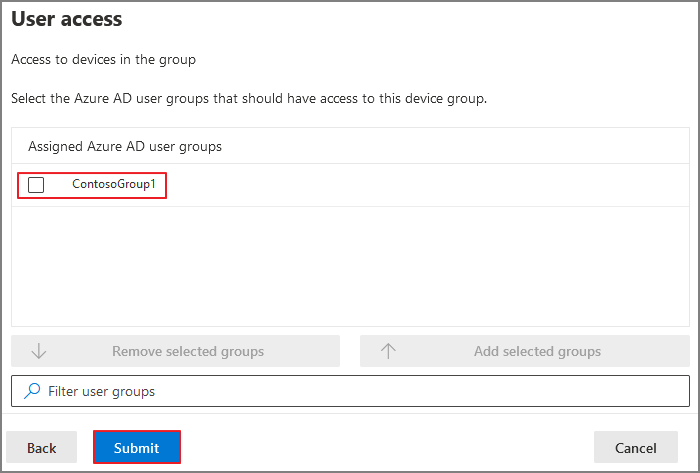Click the magnifier search icon
This screenshot has width=700, height=473.
pyautogui.click(x=32, y=391)
